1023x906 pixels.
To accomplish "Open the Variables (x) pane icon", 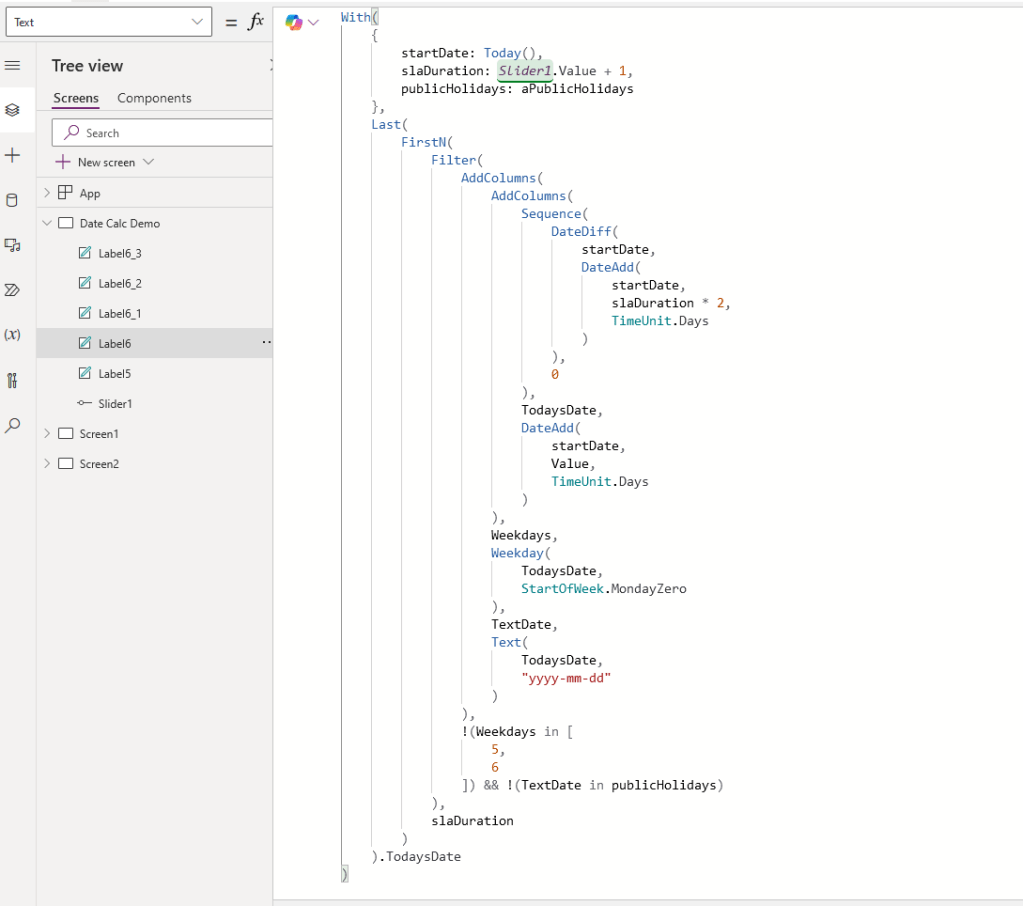I will [x=13, y=335].
